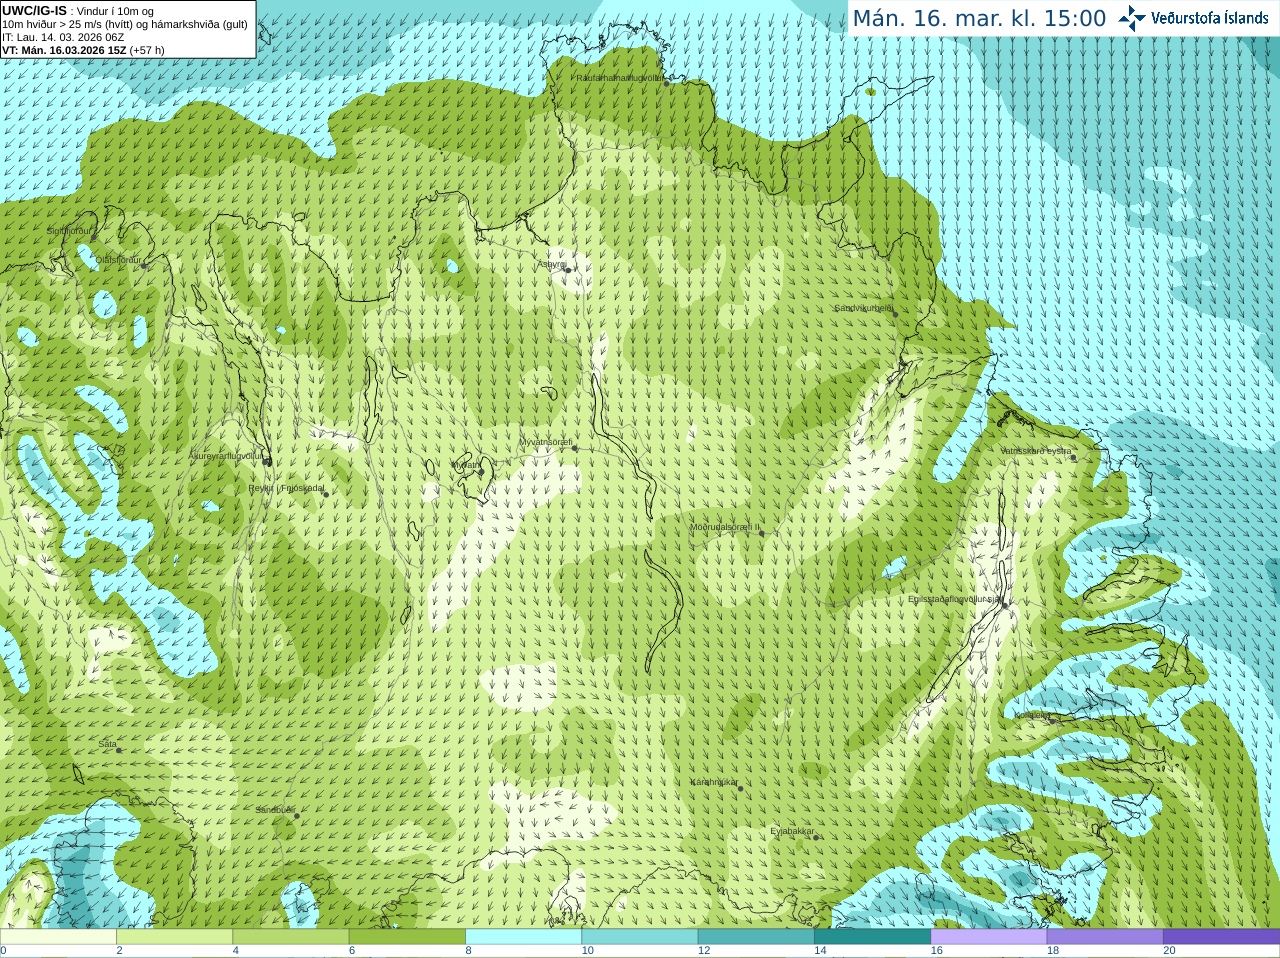Click the Akureyrarflugvöllur station label
Screen dimensions: 1280x958
point(226,456)
